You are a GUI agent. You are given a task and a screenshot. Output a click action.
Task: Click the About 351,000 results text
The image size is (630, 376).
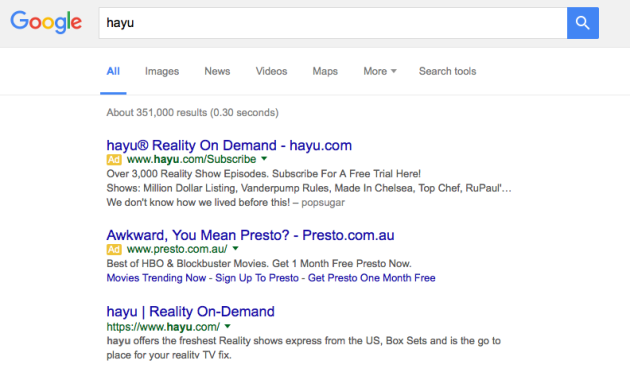pos(192,112)
